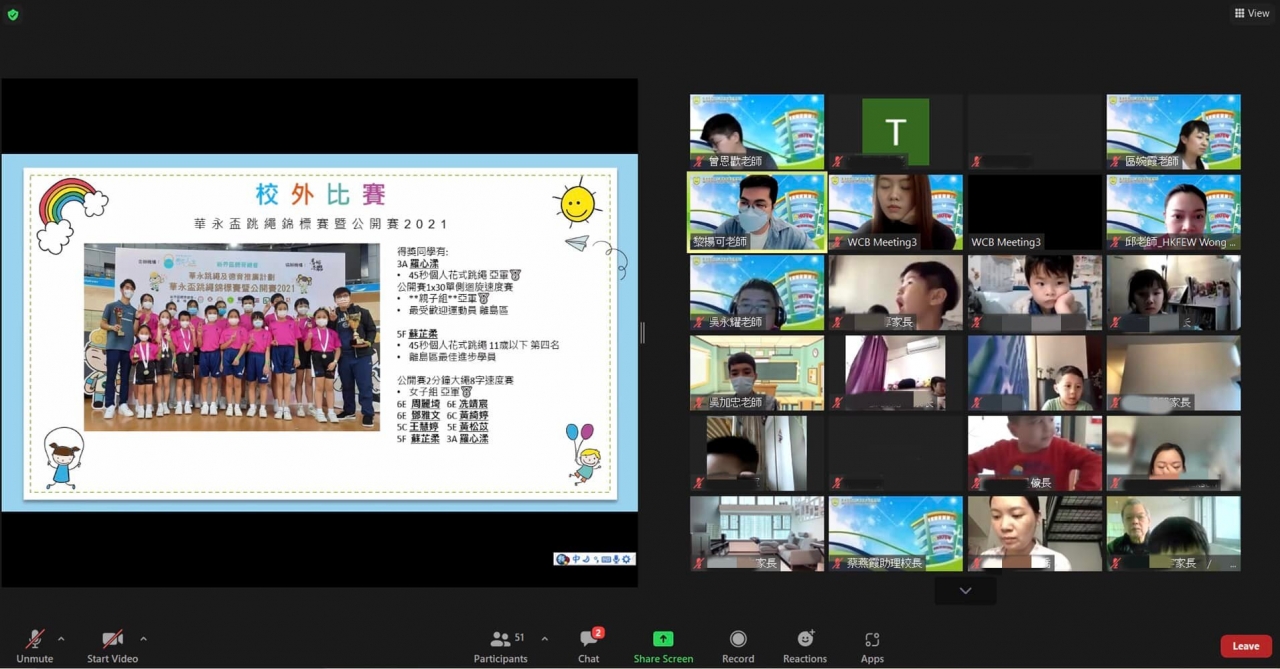Toggle the half-moon icon in the input method bar

586,559
